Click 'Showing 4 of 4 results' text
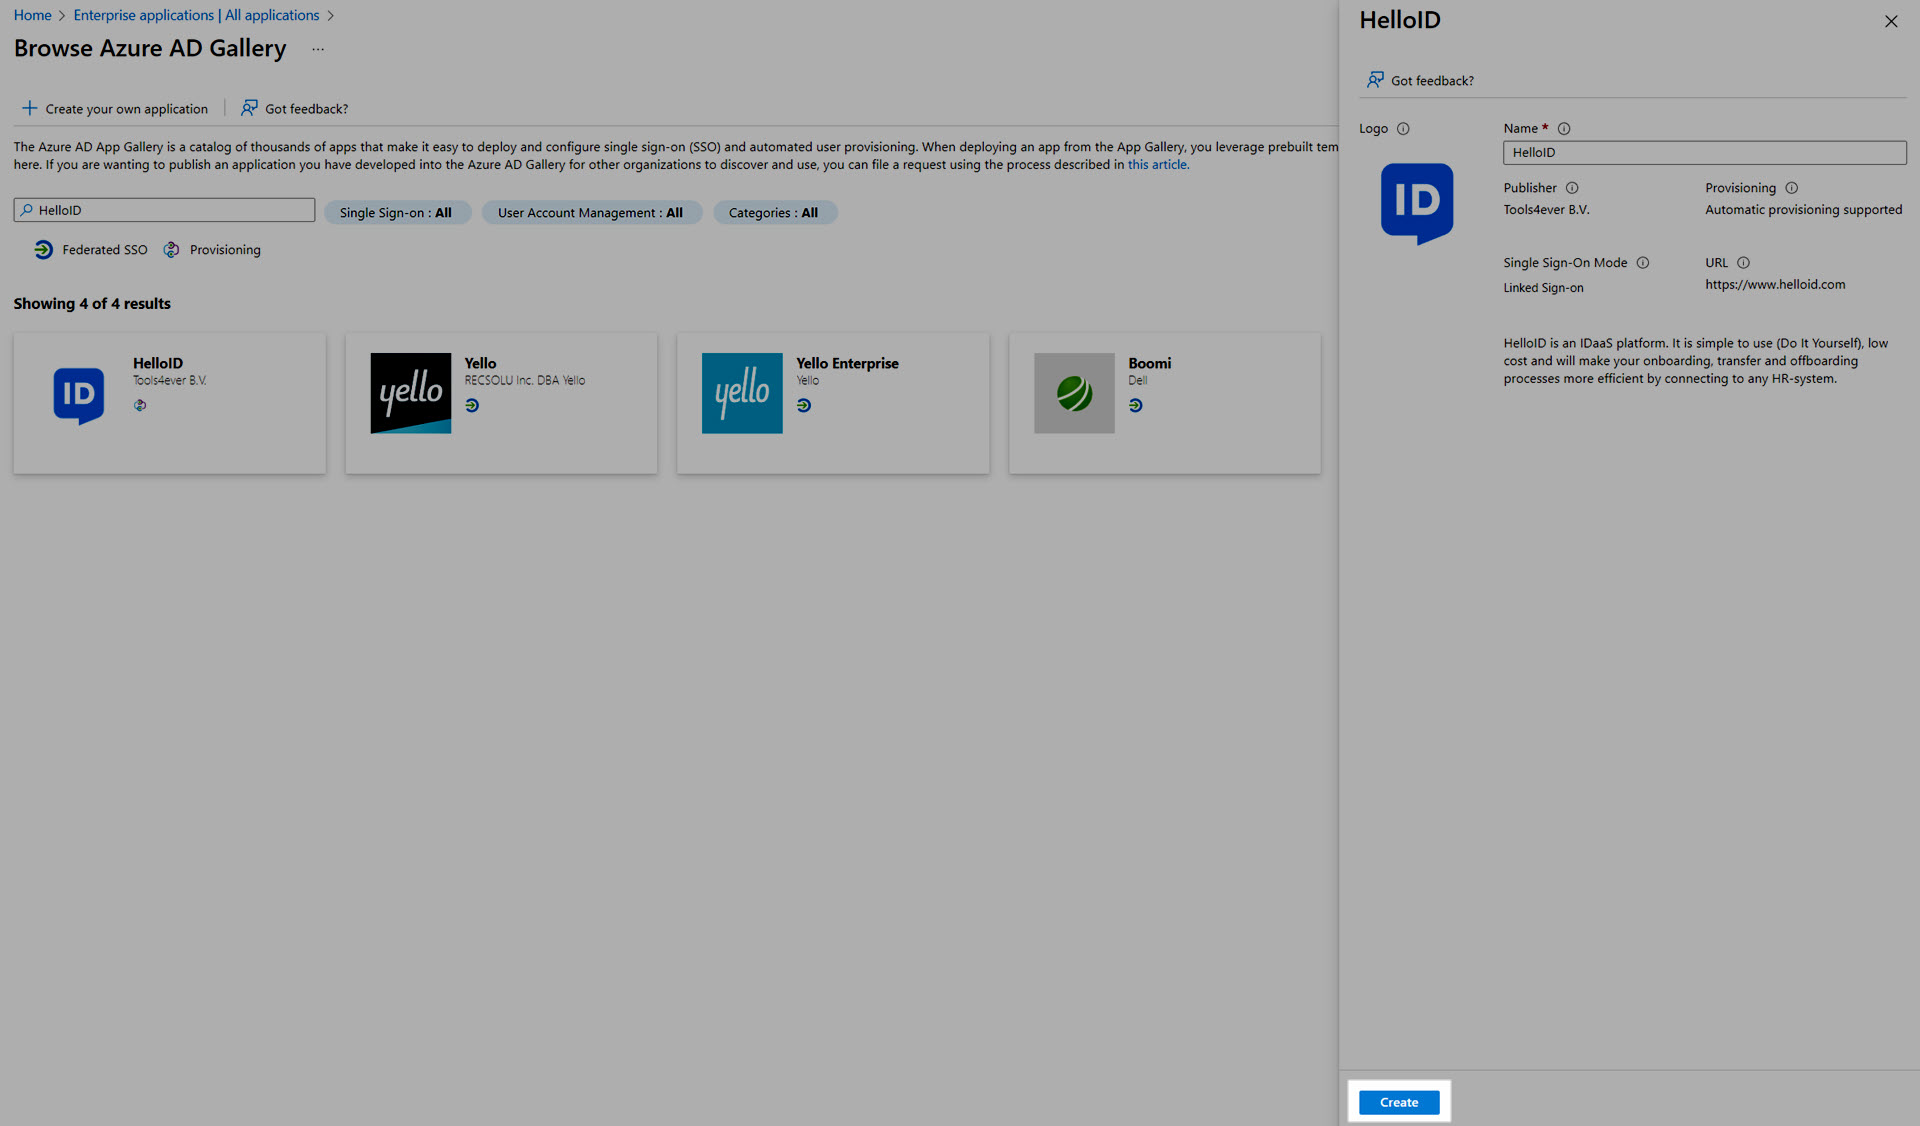Image resolution: width=1920 pixels, height=1126 pixels. pos(92,303)
